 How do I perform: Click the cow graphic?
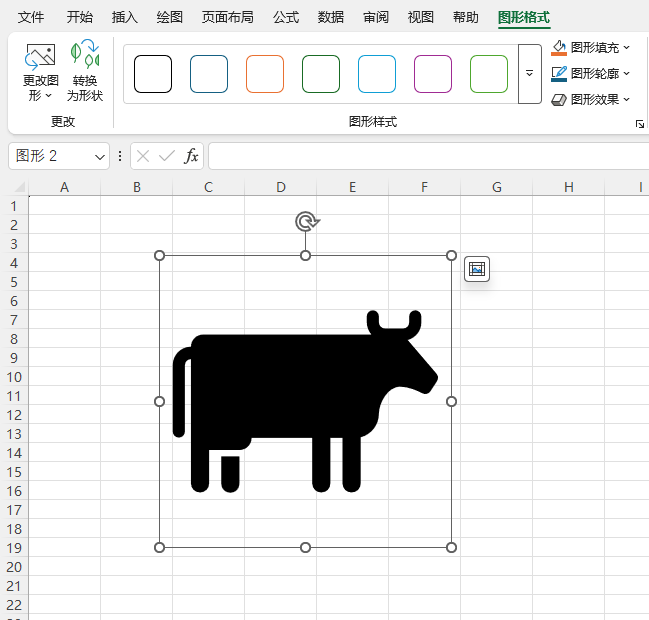(x=305, y=401)
